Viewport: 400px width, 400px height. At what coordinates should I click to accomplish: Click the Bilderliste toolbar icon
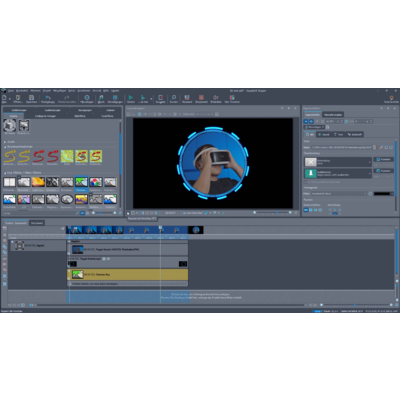pyautogui.click(x=216, y=98)
